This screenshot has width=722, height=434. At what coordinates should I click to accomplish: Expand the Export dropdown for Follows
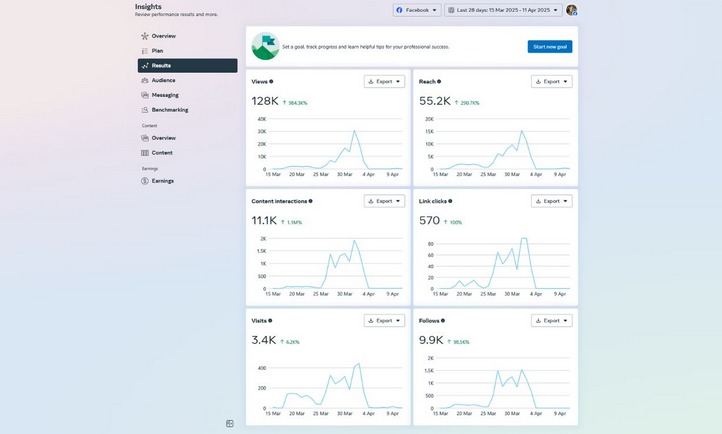click(552, 321)
